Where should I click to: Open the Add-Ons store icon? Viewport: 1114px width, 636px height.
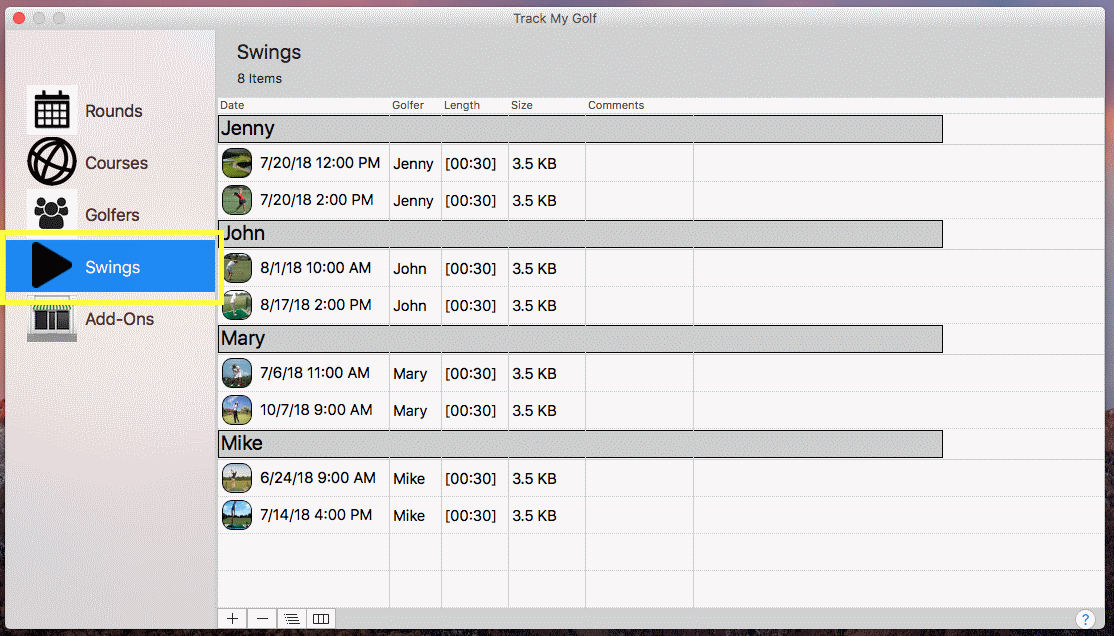(x=52, y=319)
